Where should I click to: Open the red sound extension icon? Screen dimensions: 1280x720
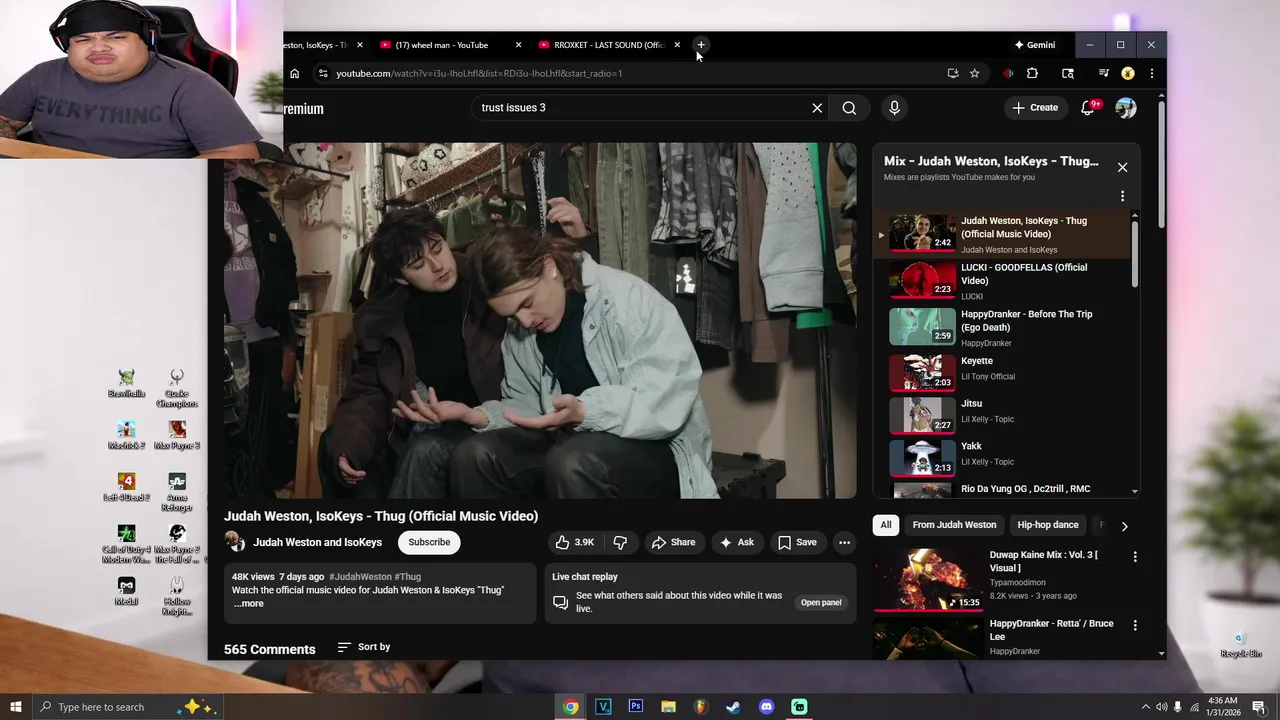(1008, 73)
